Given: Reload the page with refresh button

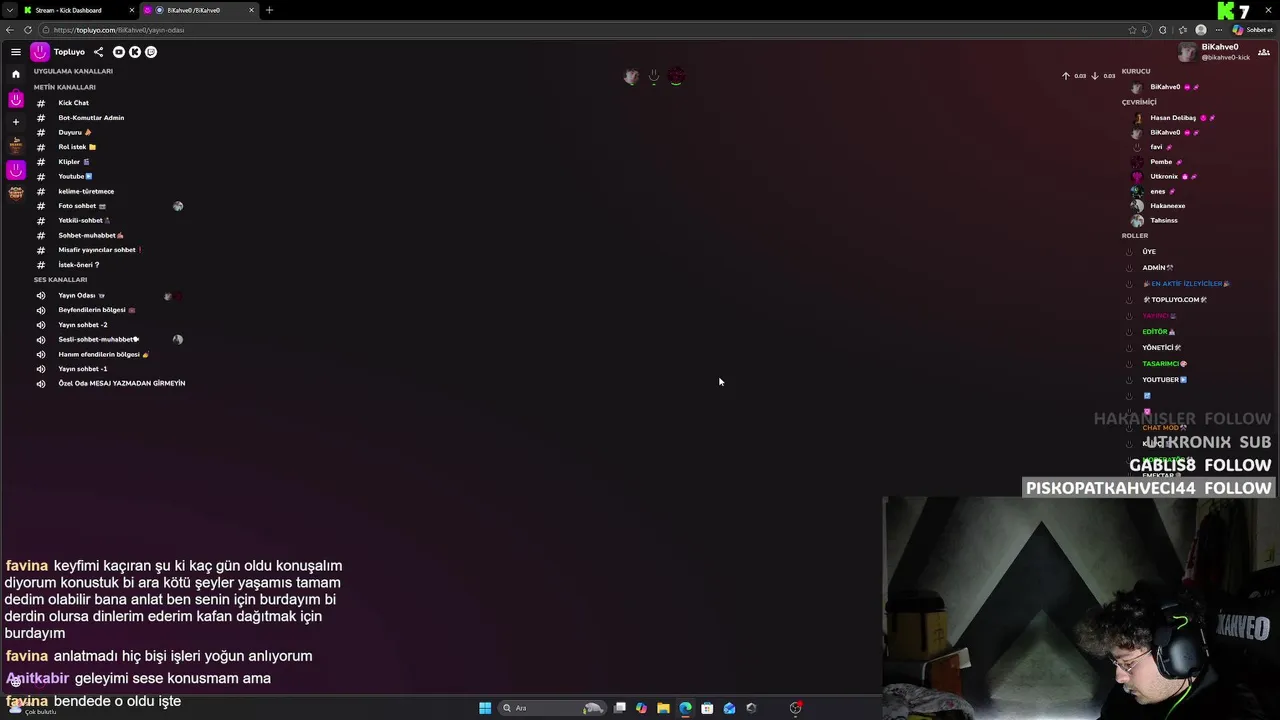Looking at the screenshot, I should click(x=28, y=30).
